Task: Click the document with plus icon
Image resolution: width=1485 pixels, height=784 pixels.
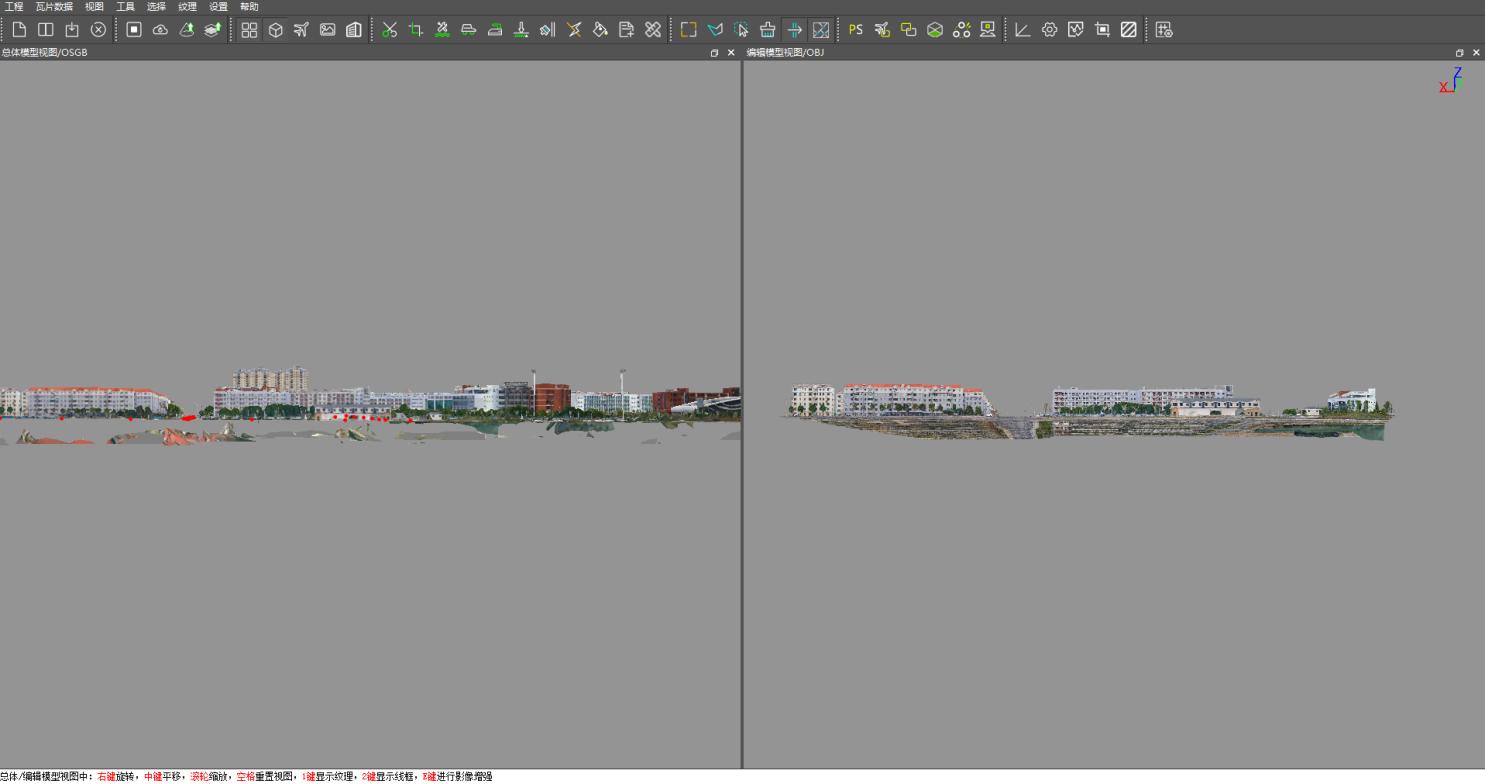Action: point(626,30)
